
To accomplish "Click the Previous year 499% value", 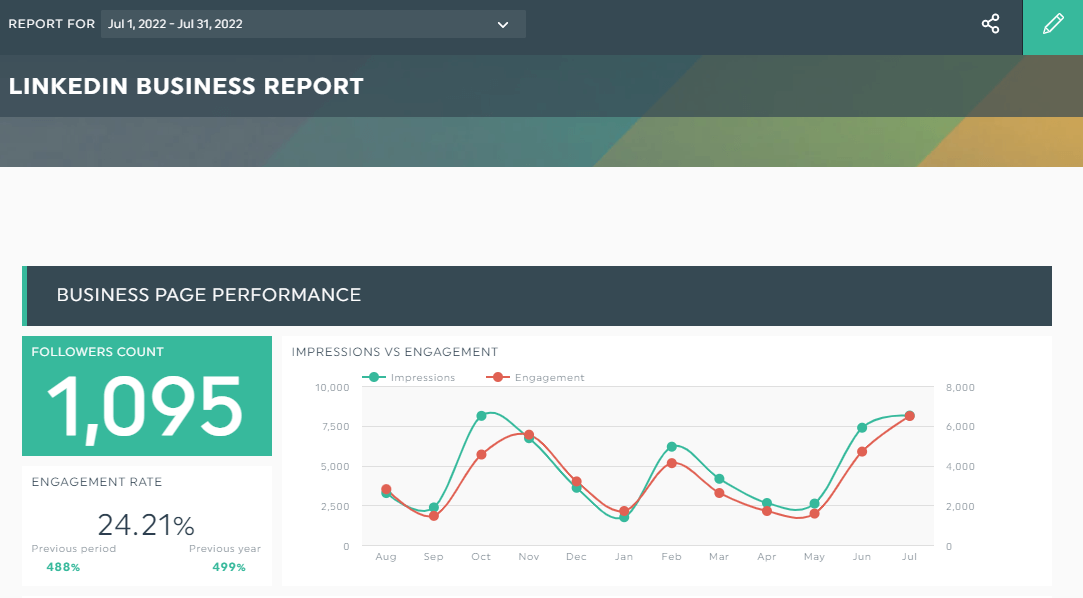I will coord(229,567).
